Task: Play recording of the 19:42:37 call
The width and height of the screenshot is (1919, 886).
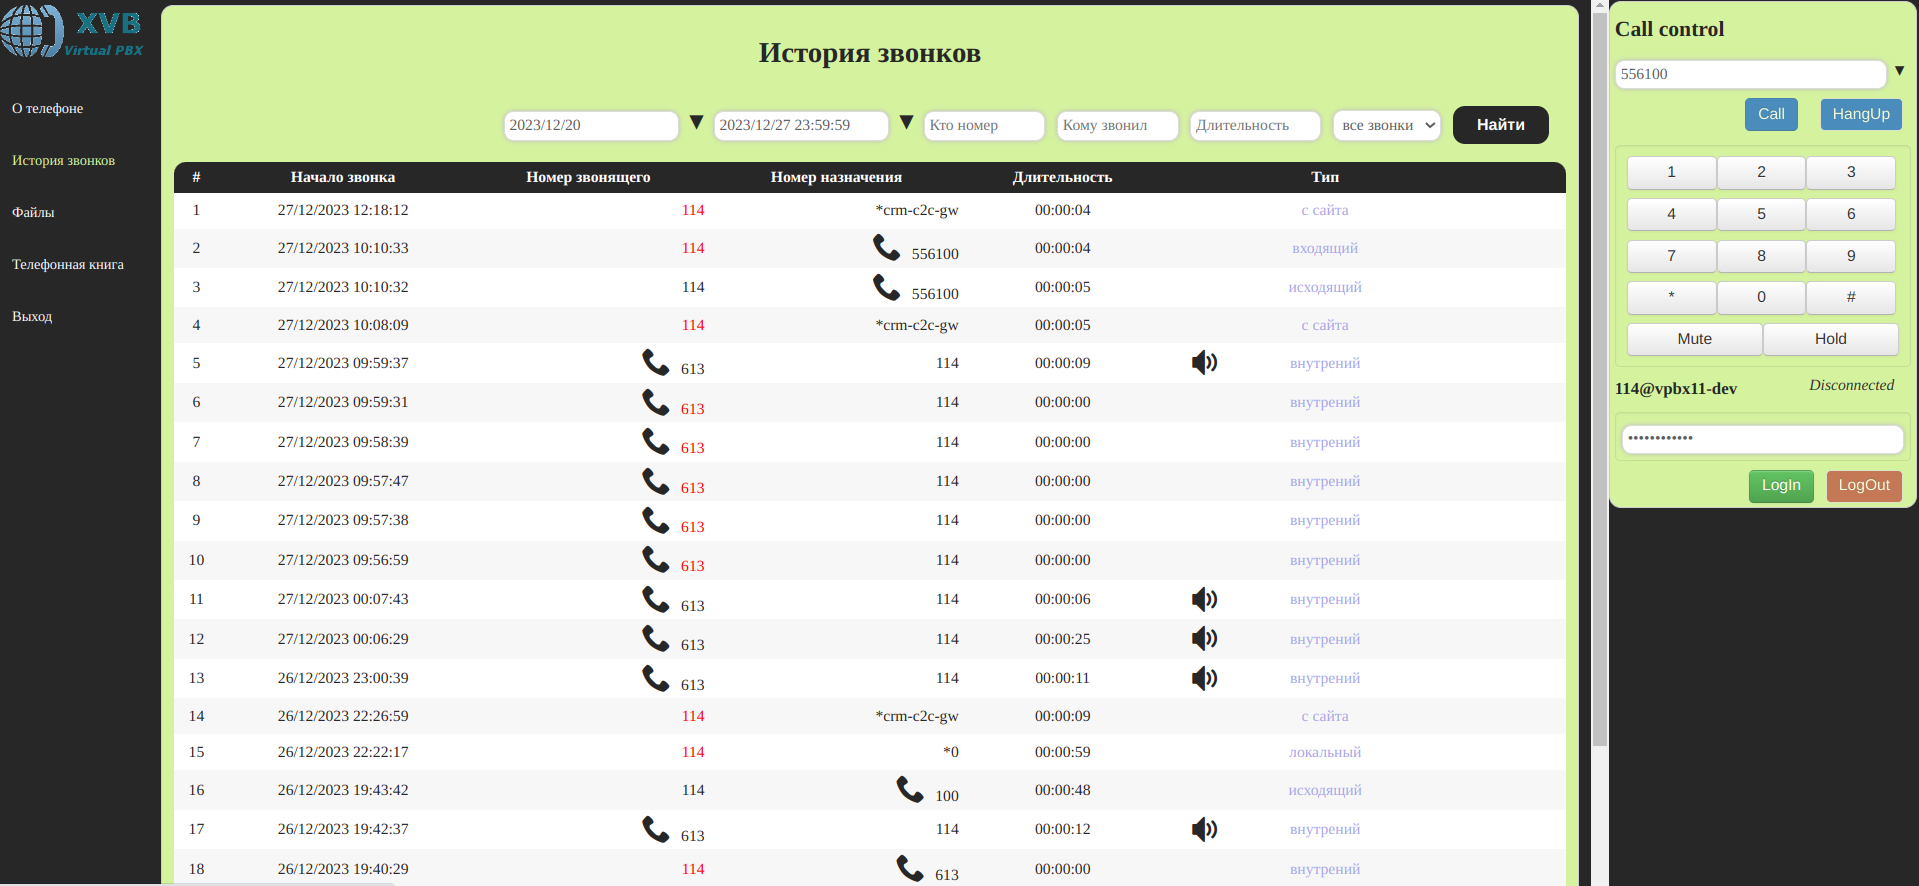Action: pos(1204,829)
